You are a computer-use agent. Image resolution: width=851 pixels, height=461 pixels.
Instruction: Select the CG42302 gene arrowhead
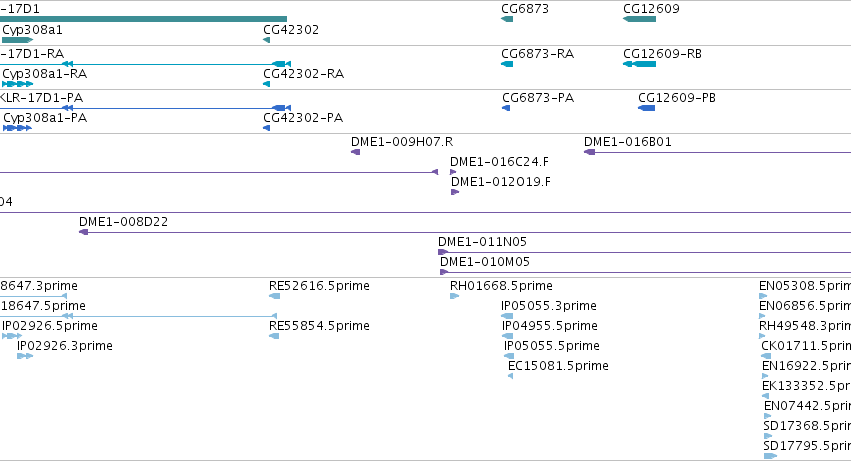coord(266,40)
